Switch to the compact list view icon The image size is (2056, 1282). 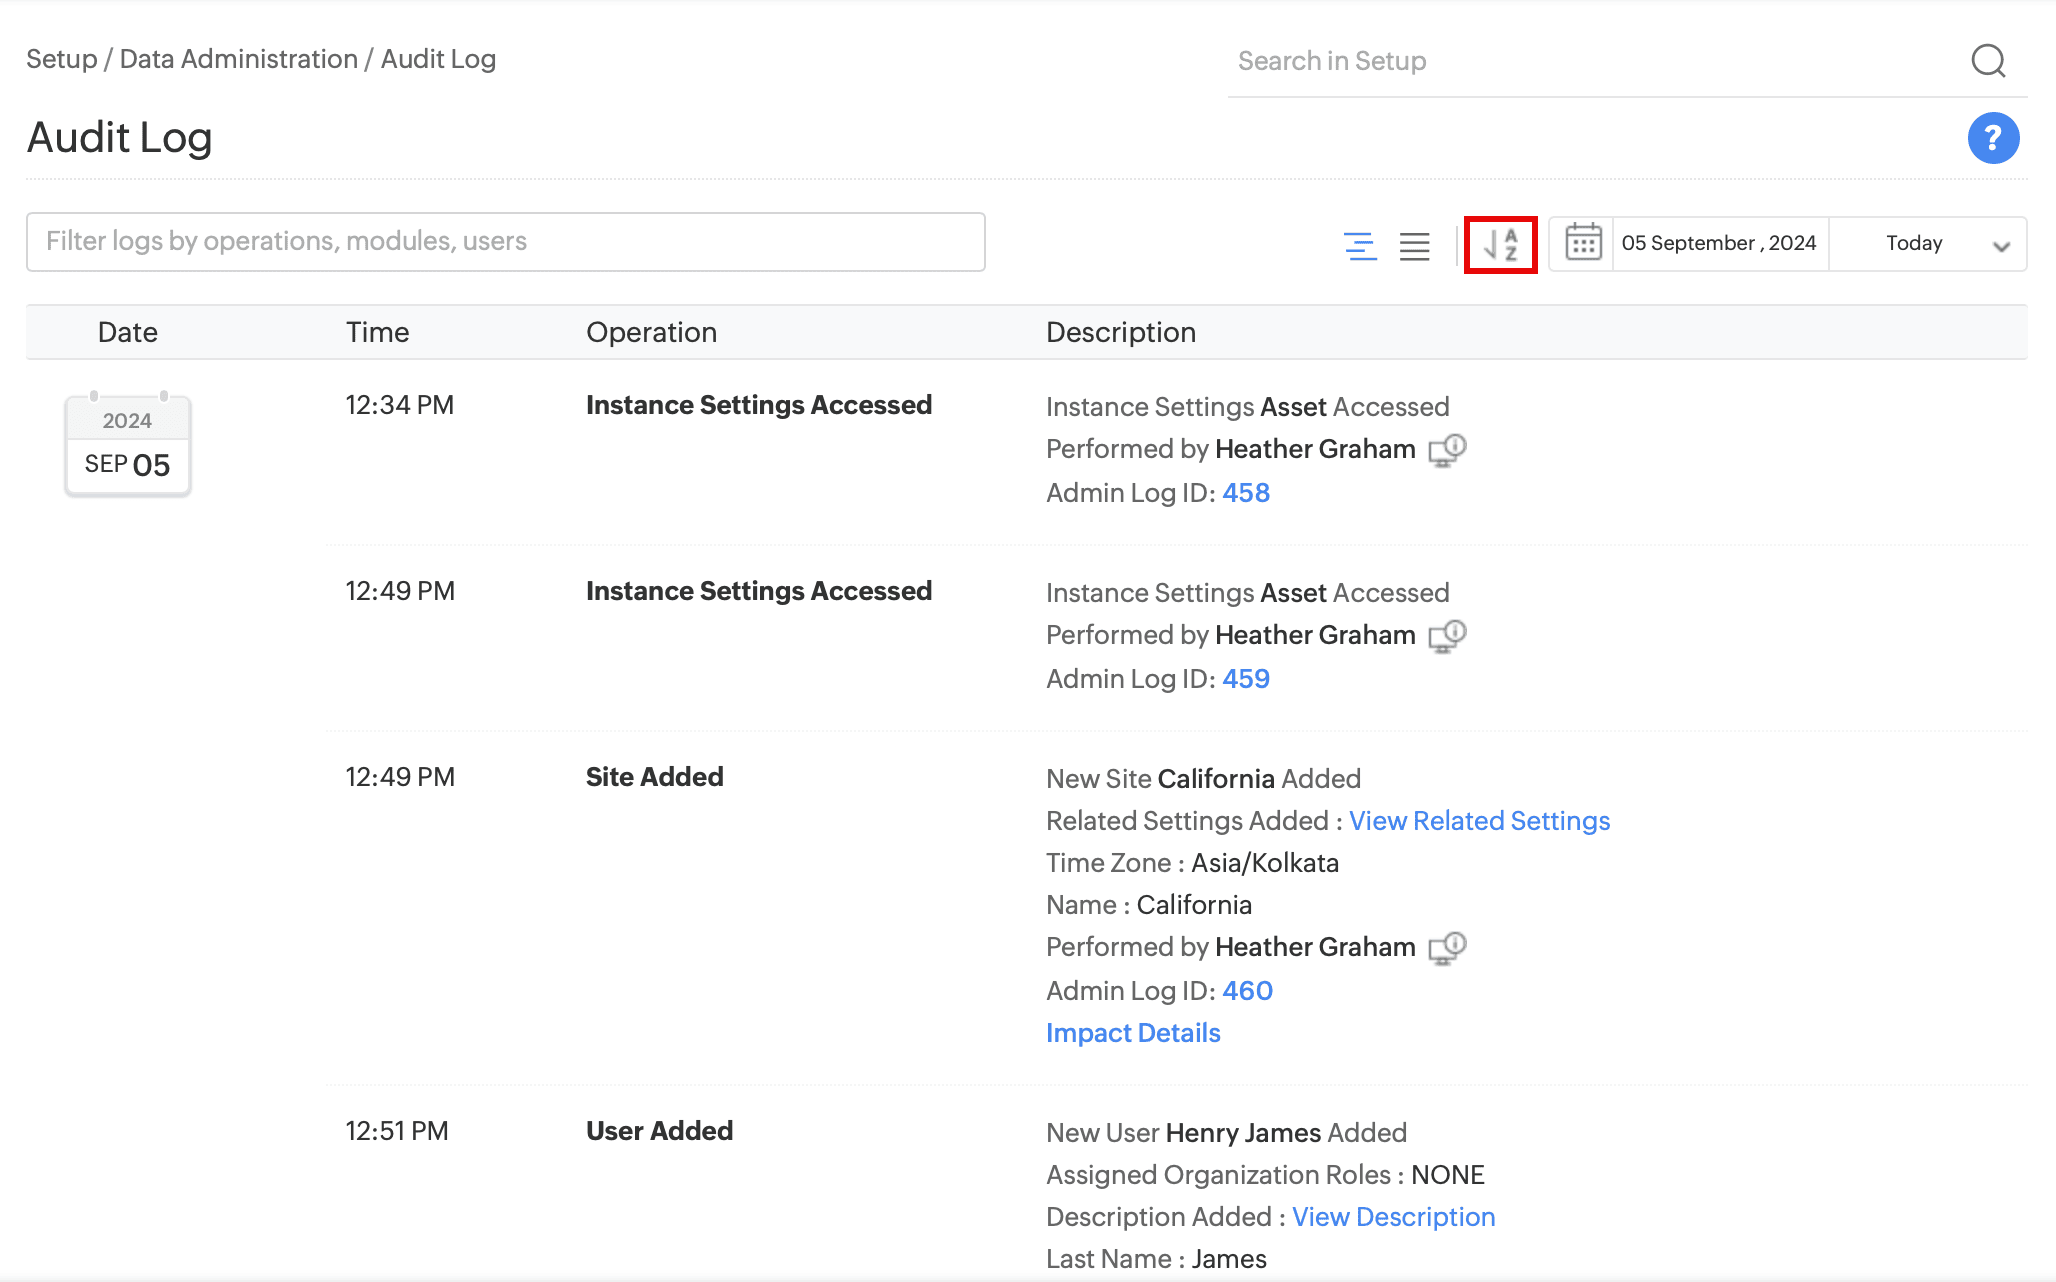(x=1414, y=245)
